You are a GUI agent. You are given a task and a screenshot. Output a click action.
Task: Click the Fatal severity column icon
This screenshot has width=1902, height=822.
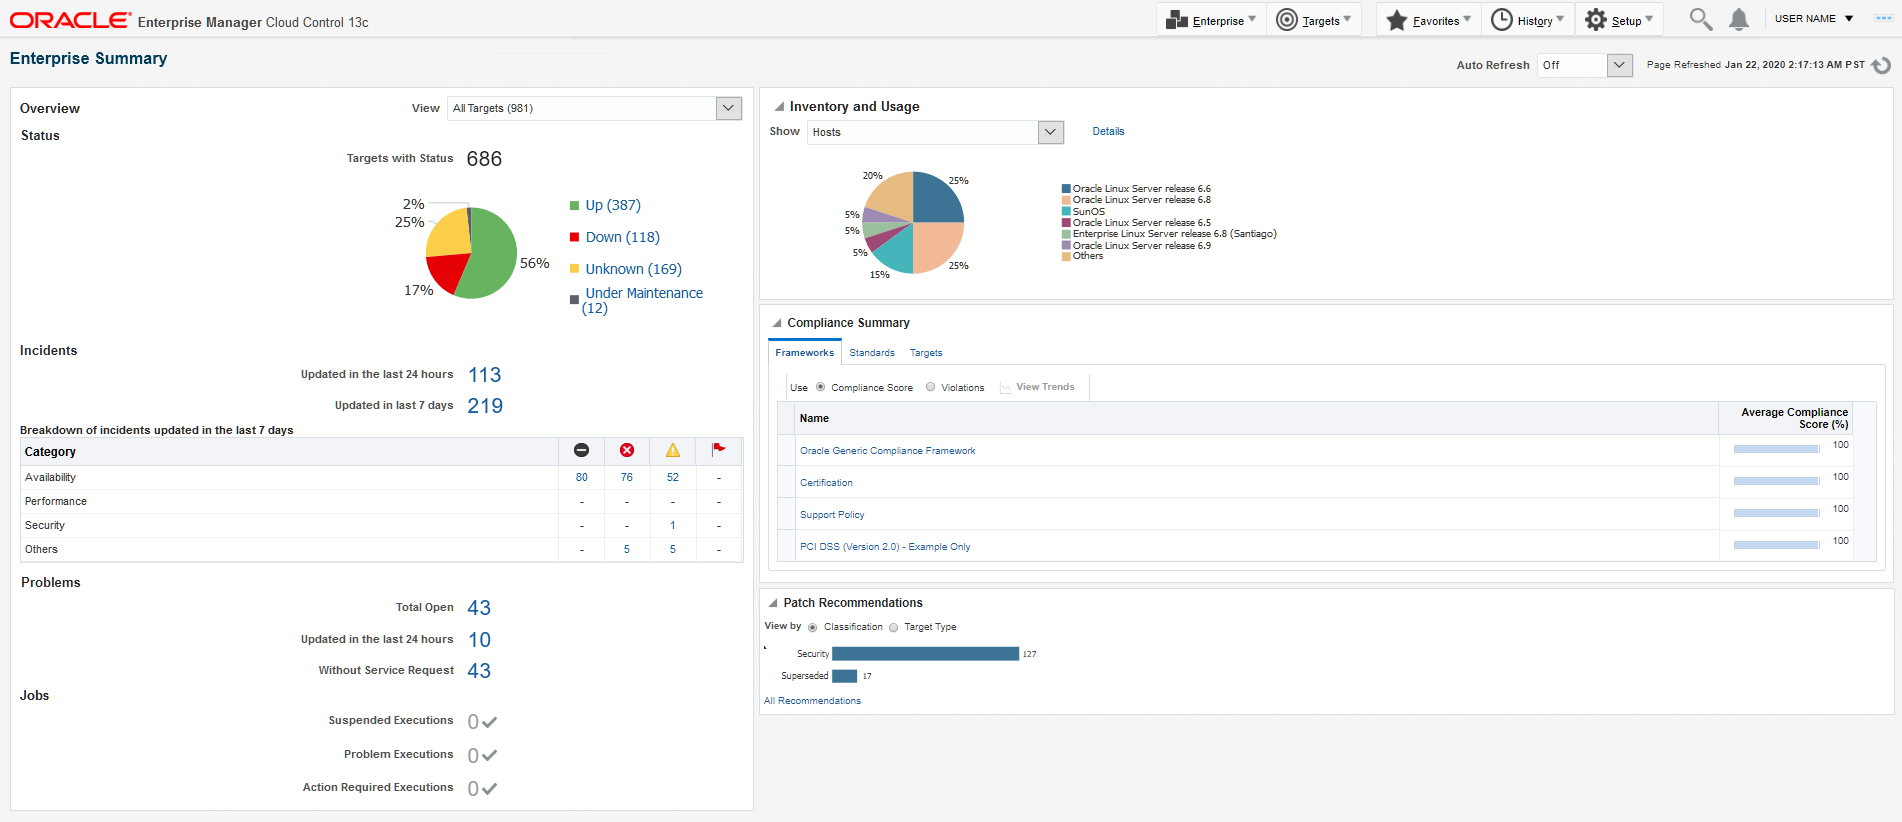click(x=581, y=450)
